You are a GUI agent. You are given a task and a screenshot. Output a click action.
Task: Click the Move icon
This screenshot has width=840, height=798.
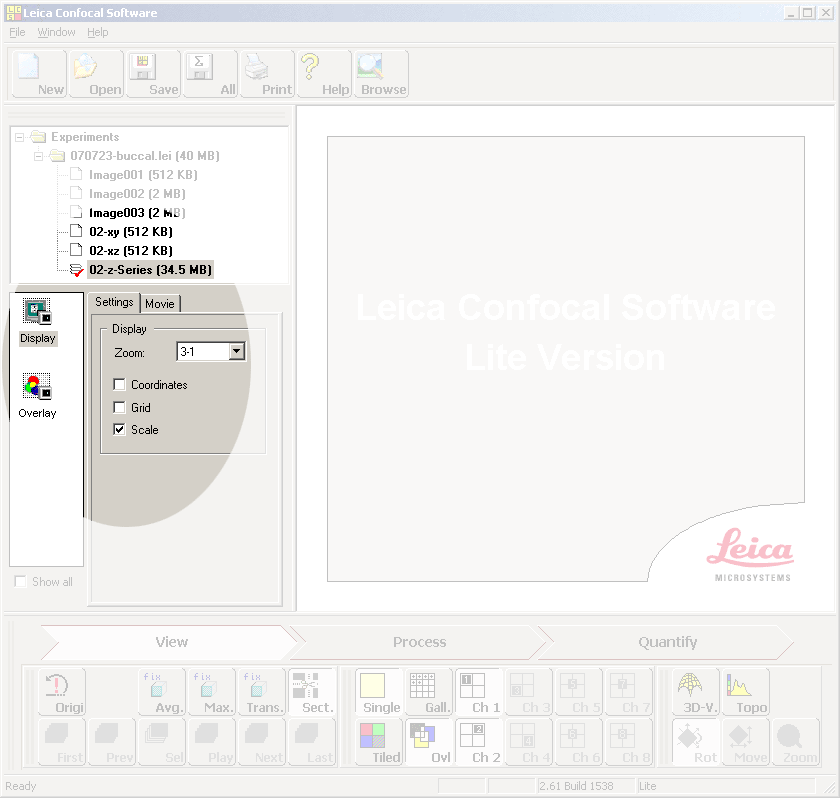point(746,742)
